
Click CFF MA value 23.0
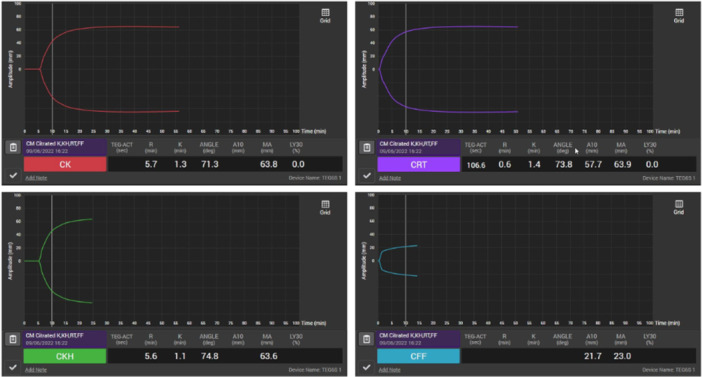[622, 356]
